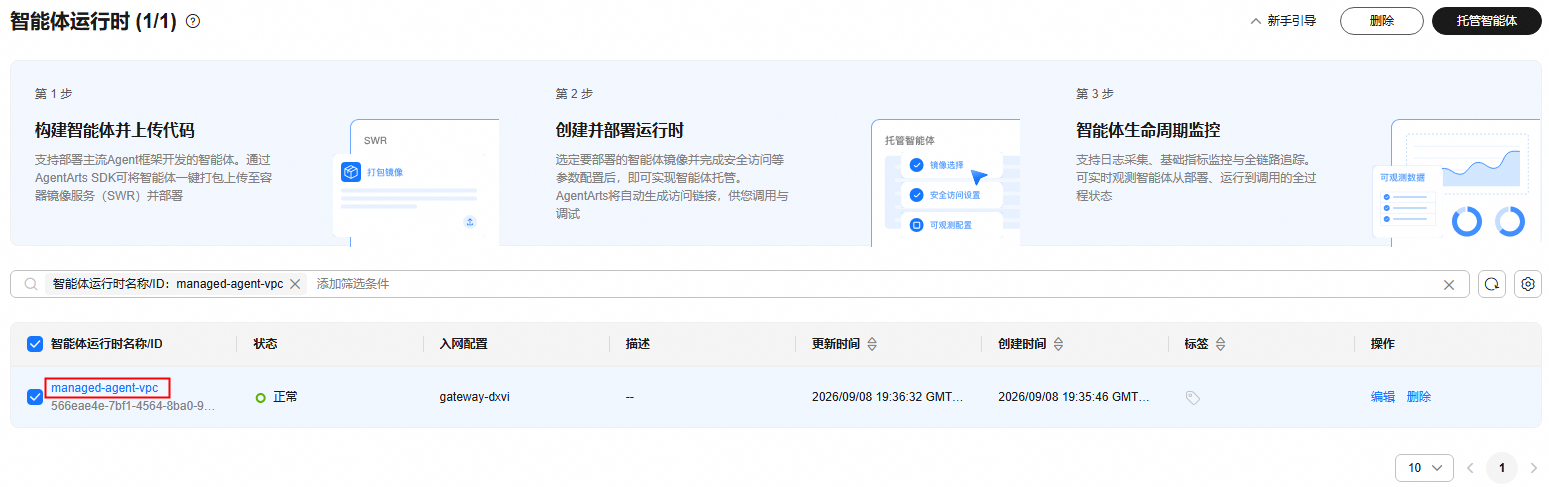
Task: Click the tag icon in managed-agent-vpc row
Action: pos(1192,397)
